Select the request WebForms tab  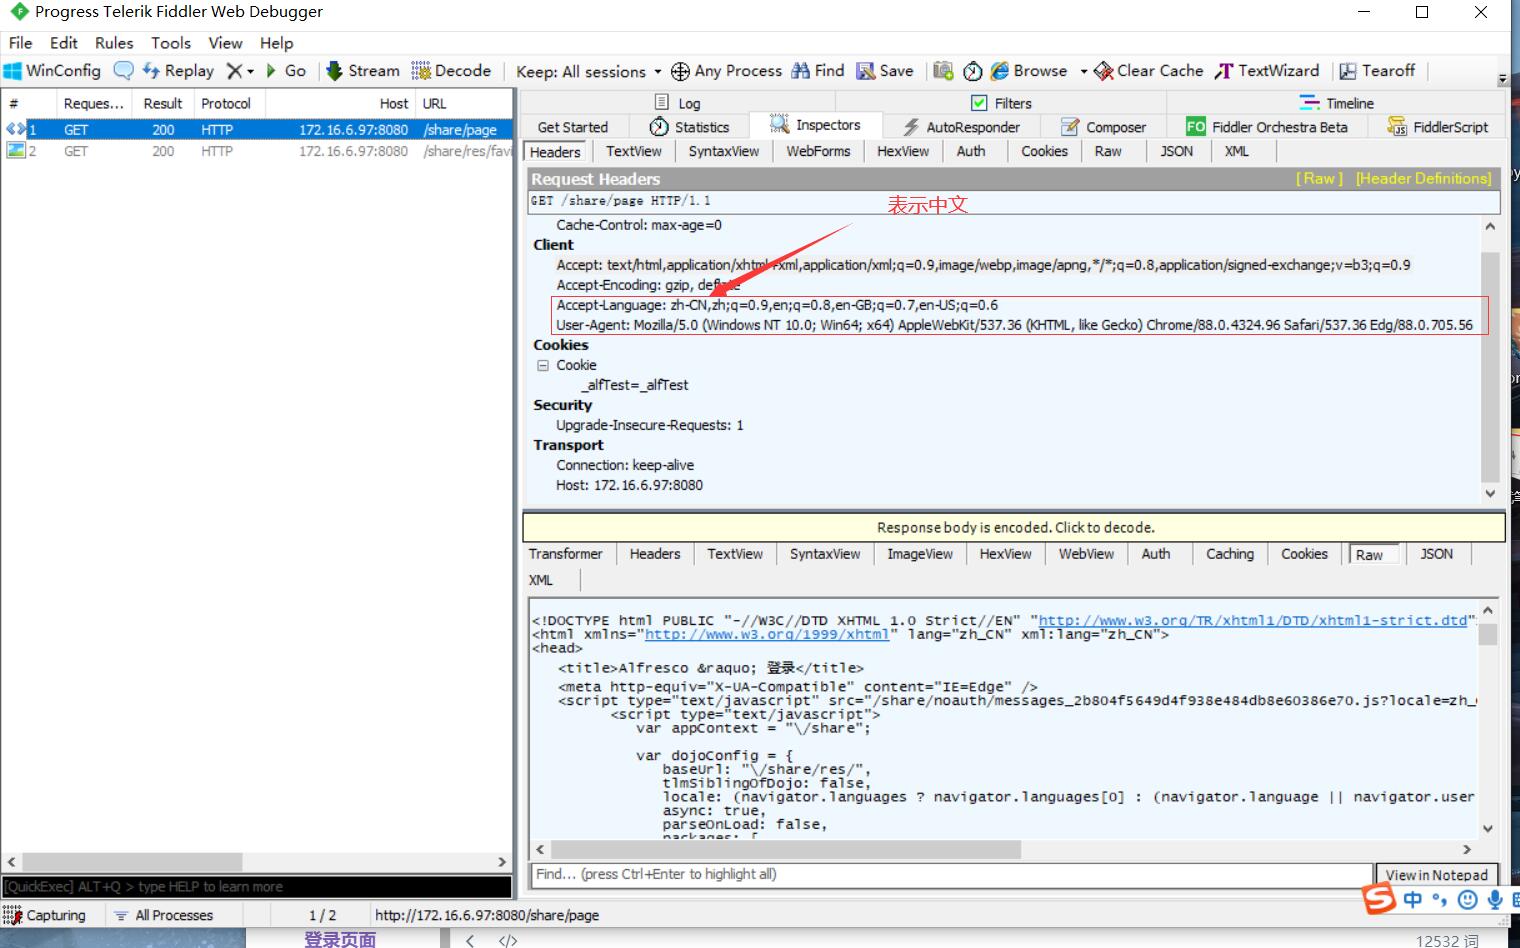tap(818, 151)
